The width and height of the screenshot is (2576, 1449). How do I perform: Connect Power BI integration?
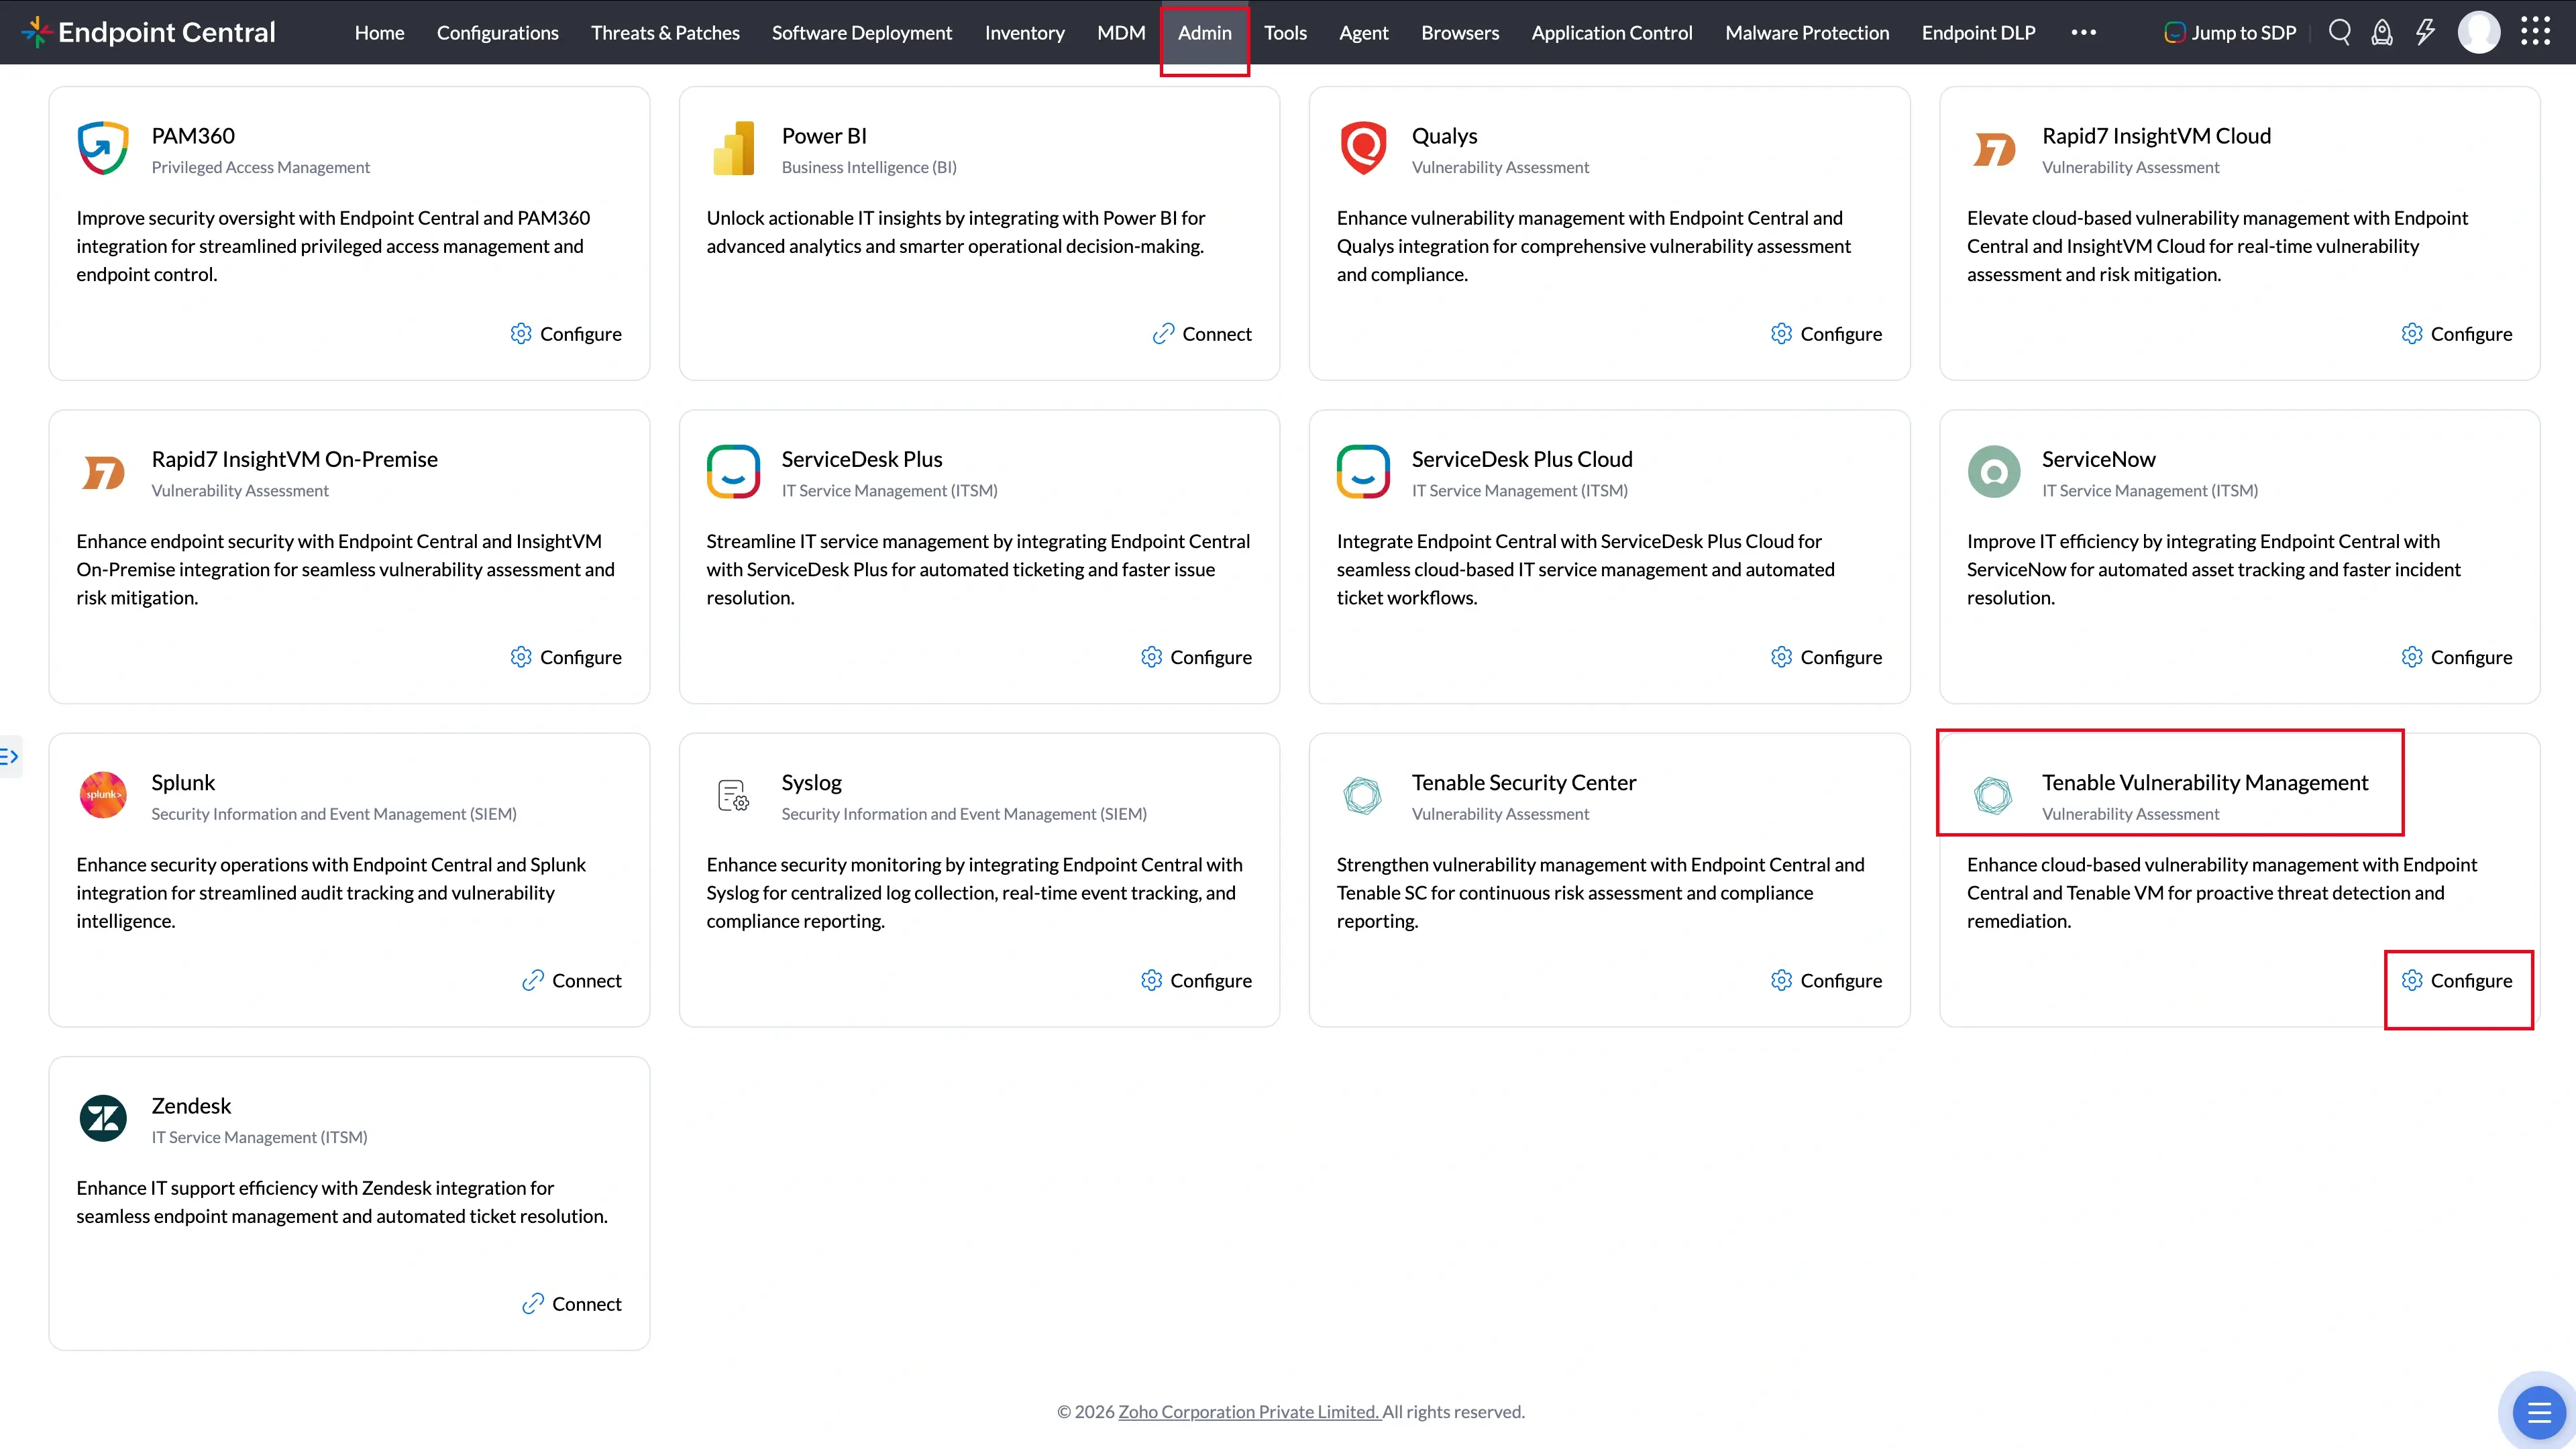tap(1202, 334)
